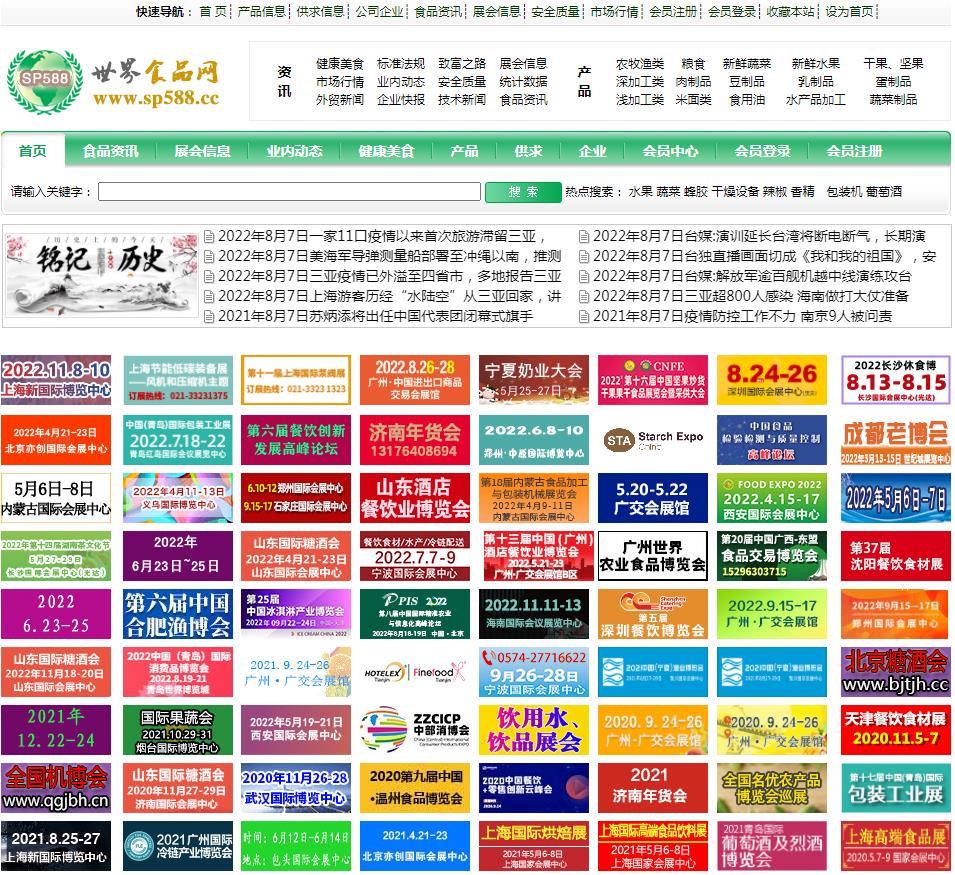Click the 成都老博会 banner
The height and width of the screenshot is (875, 955).
click(x=895, y=440)
